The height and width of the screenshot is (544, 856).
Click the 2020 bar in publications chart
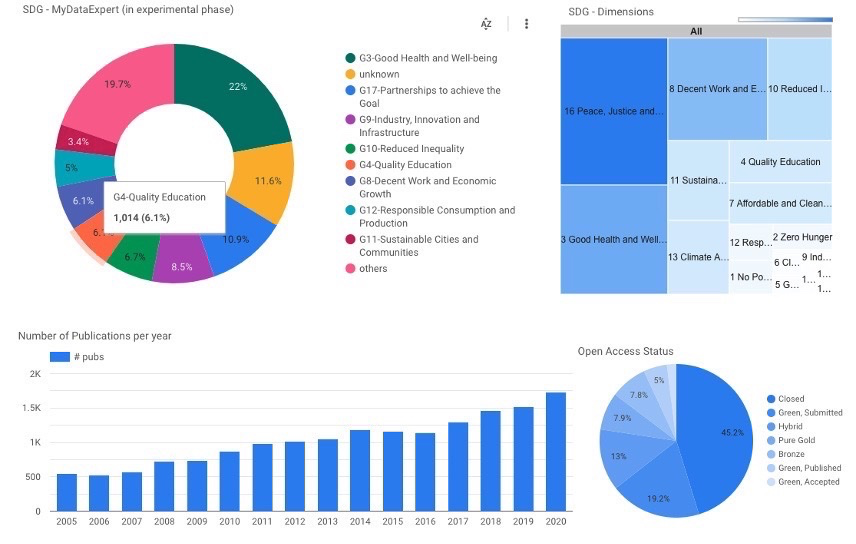[555, 451]
